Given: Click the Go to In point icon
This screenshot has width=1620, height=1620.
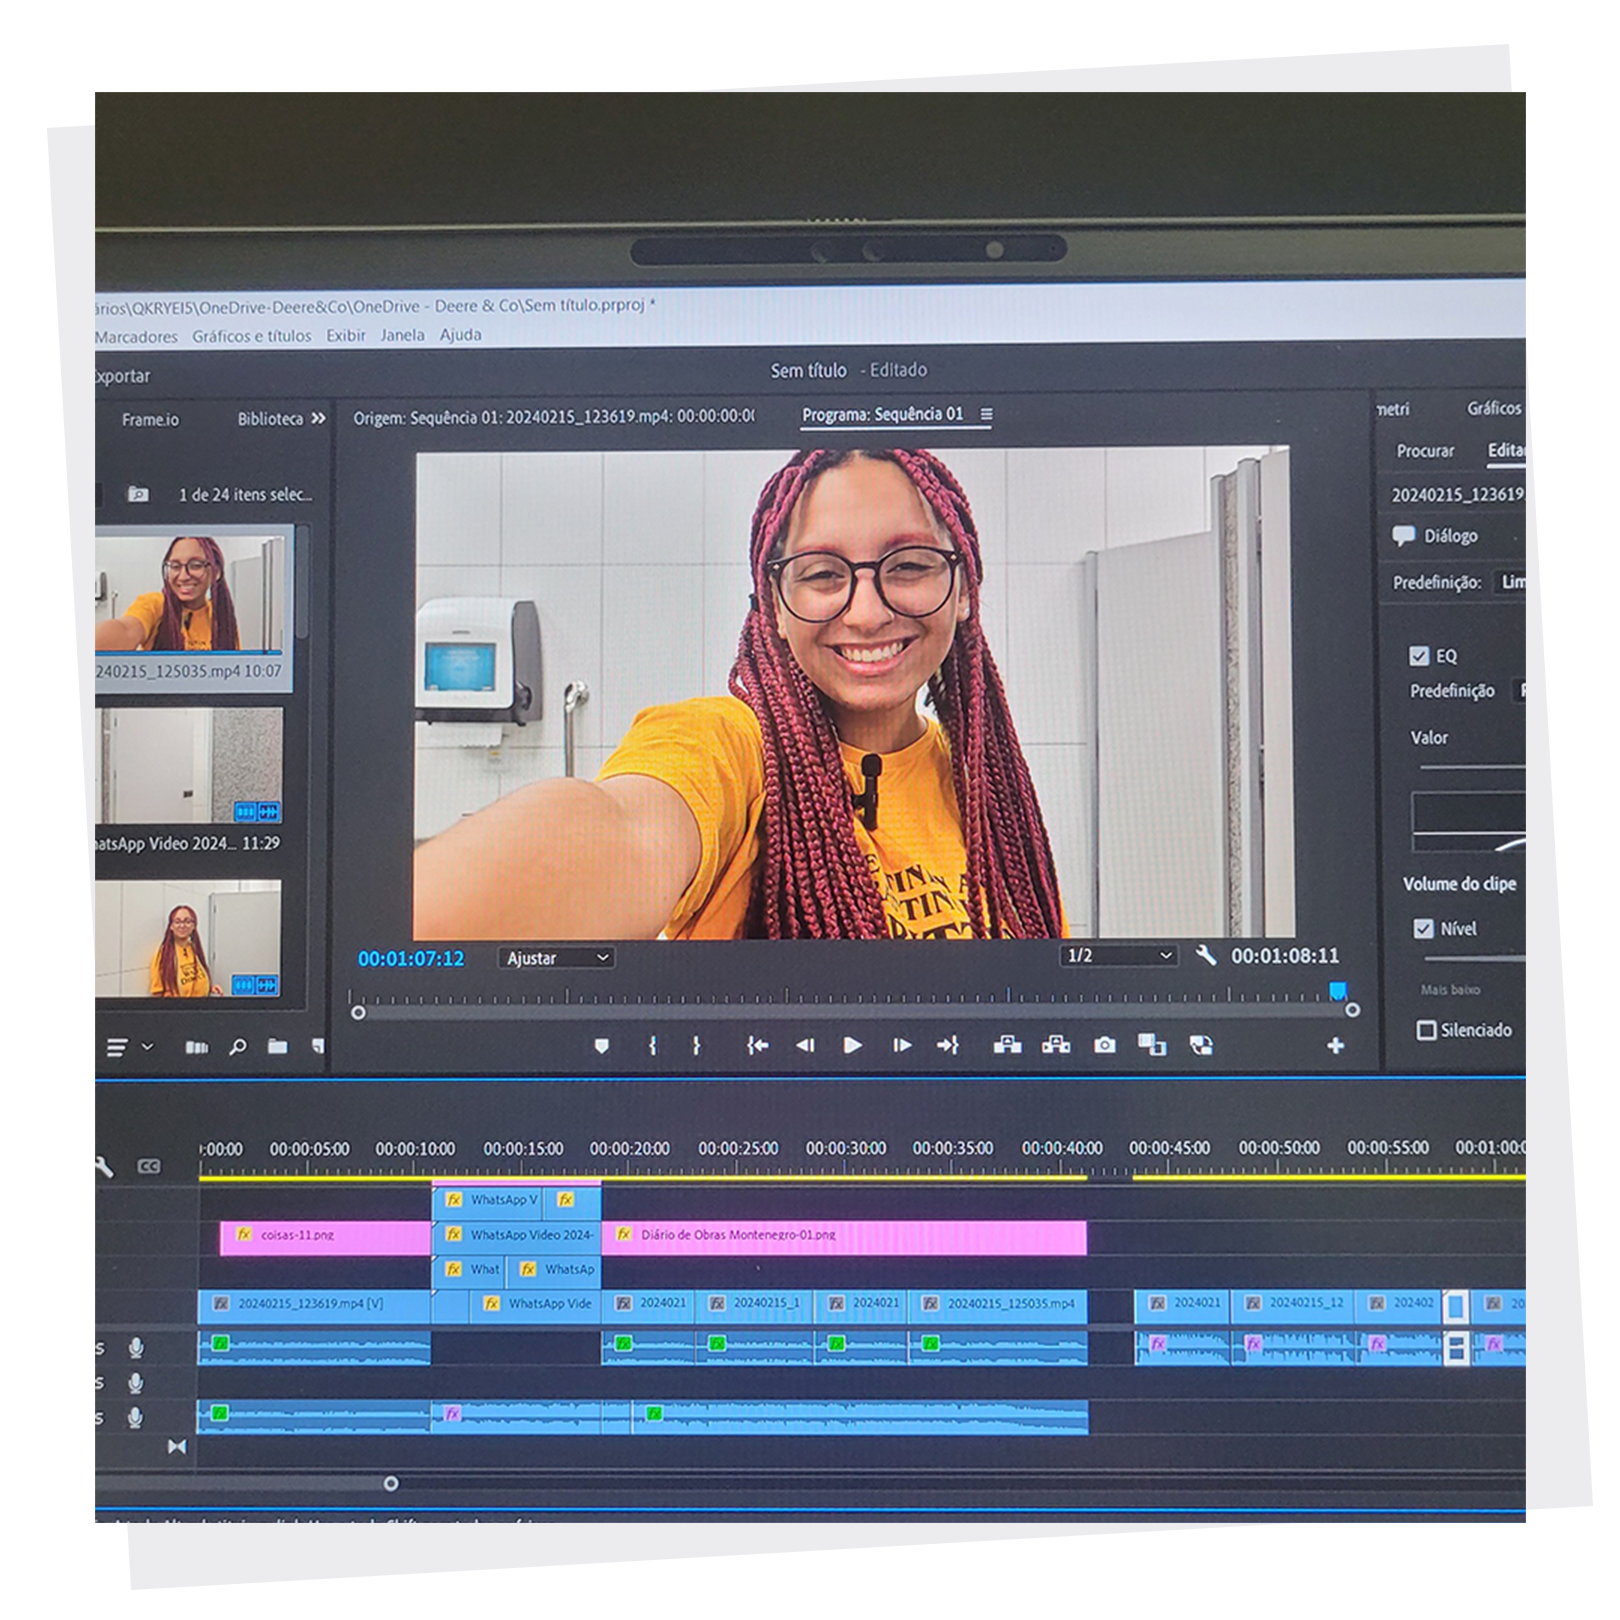Looking at the screenshot, I should pos(757,1045).
